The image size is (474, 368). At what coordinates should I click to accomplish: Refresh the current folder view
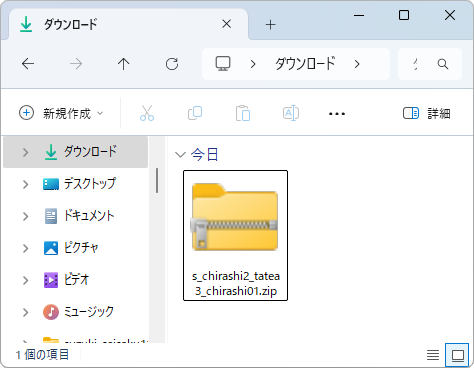pyautogui.click(x=172, y=64)
